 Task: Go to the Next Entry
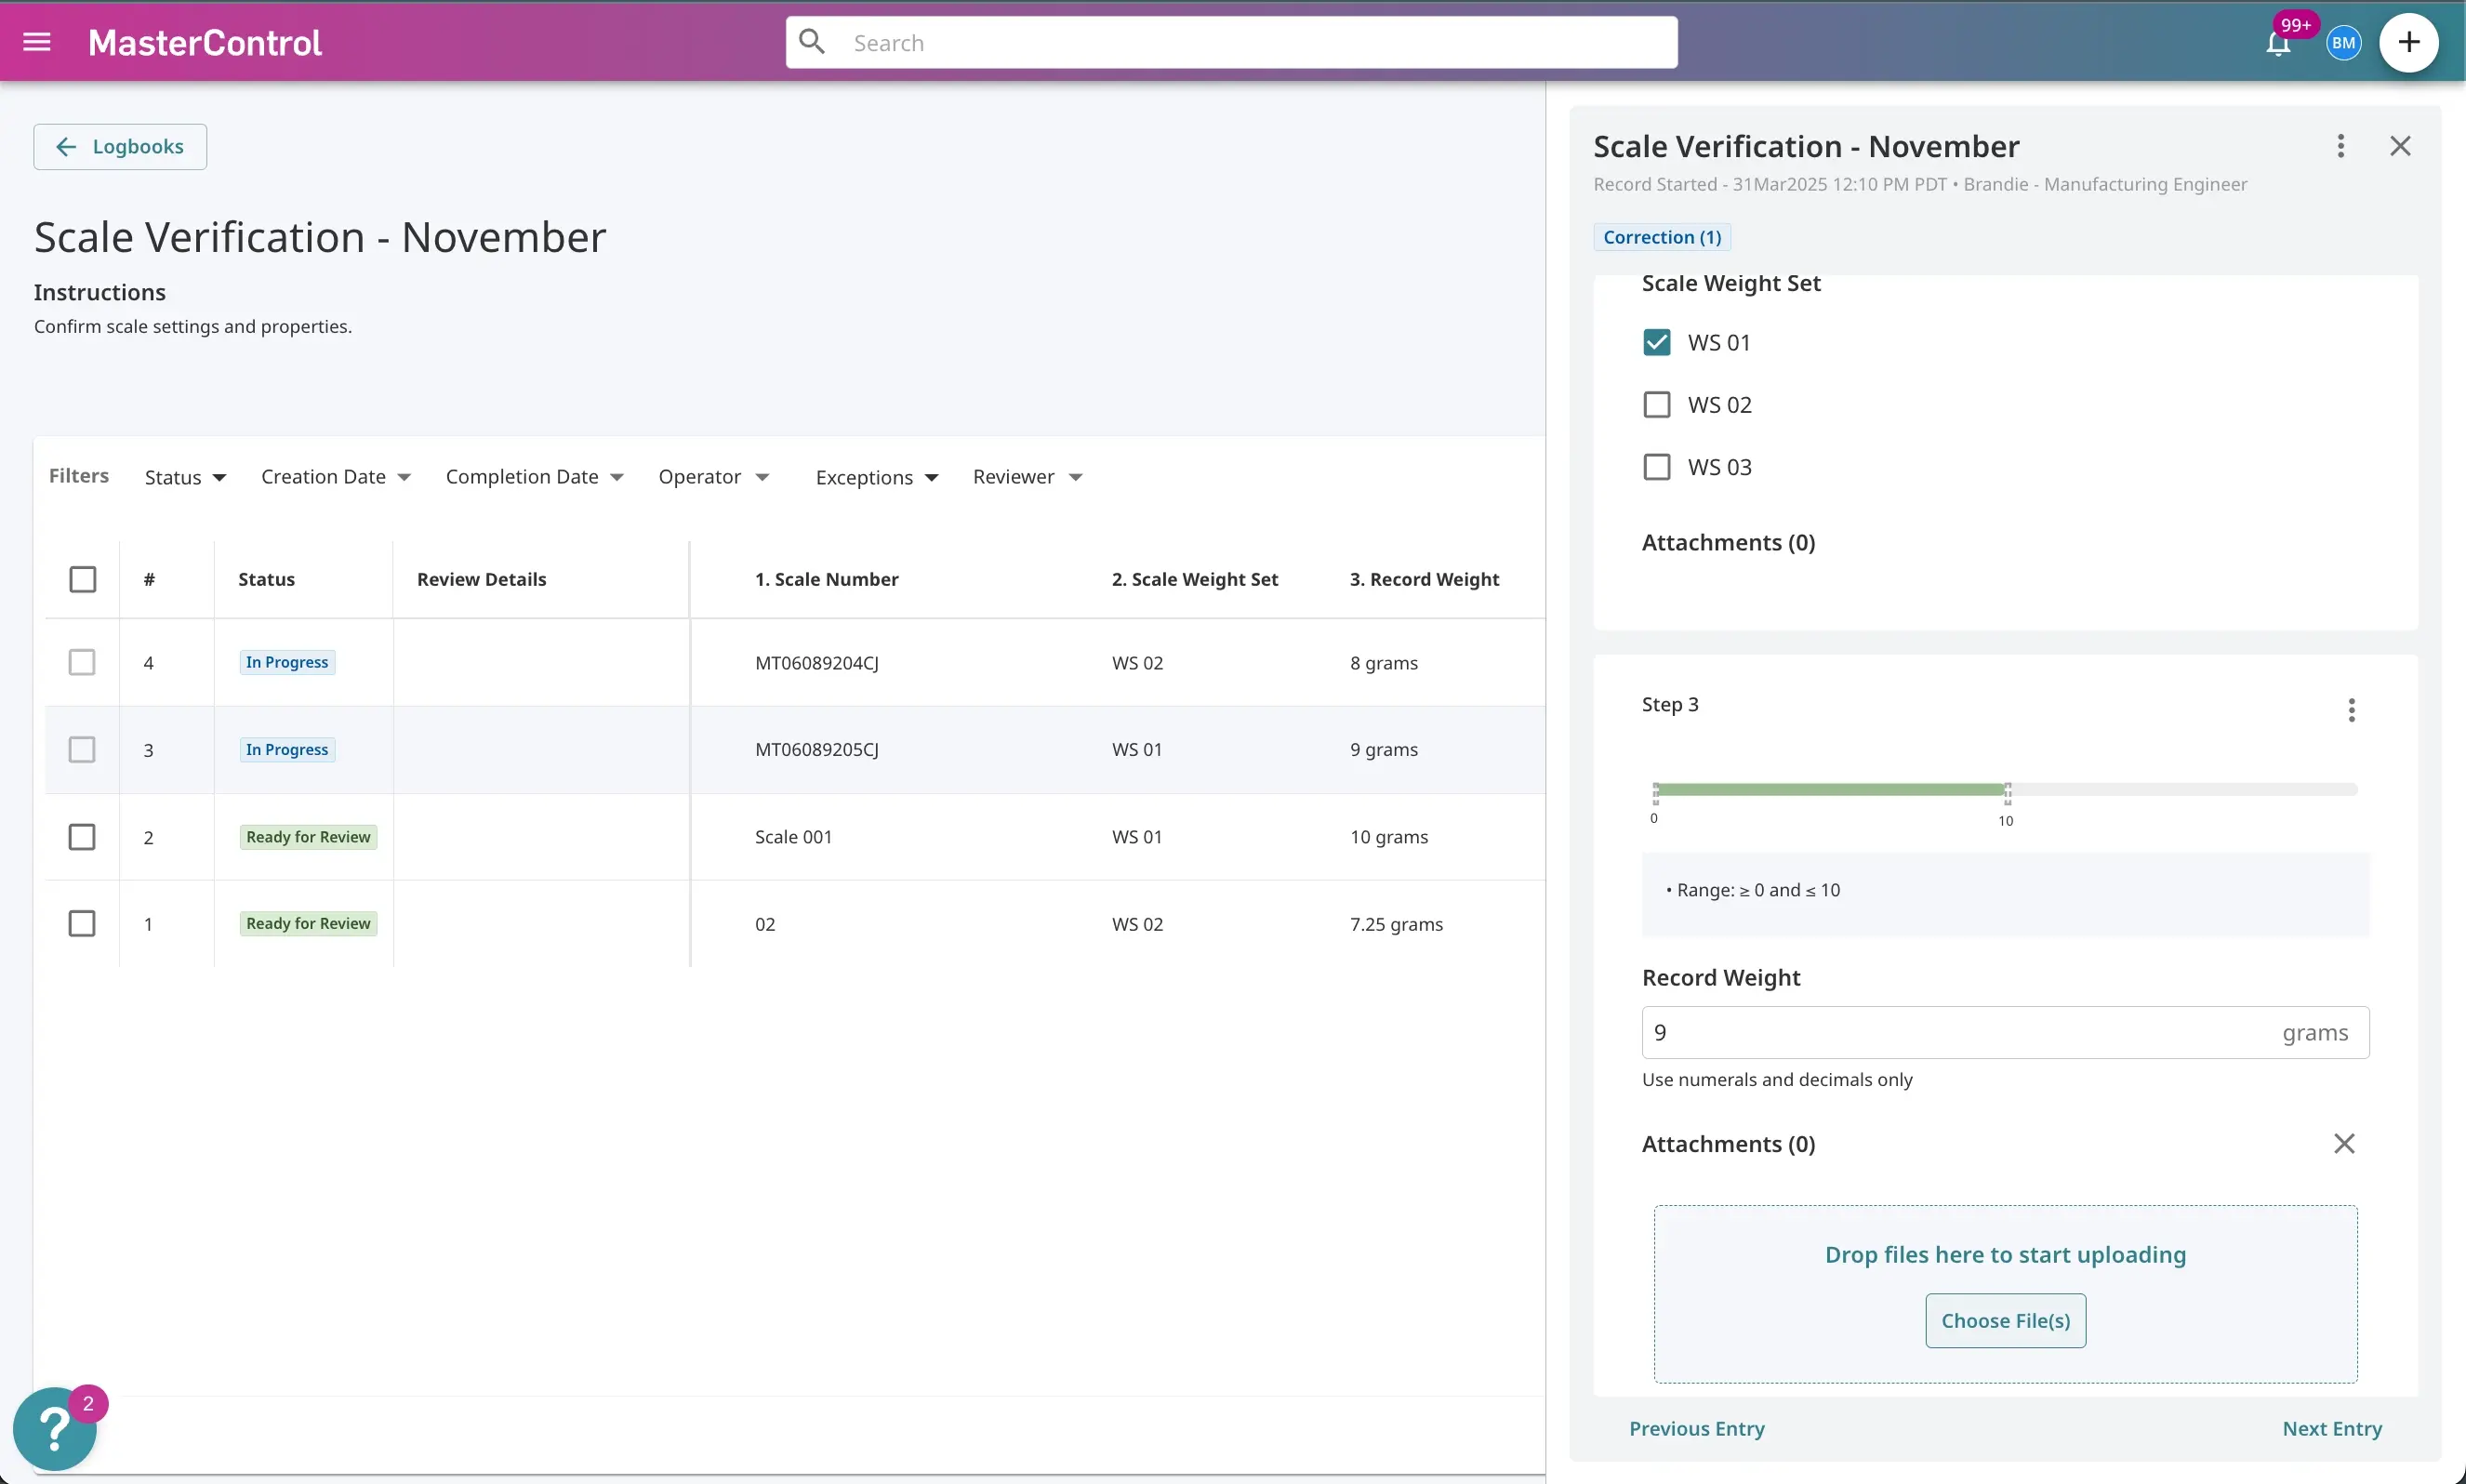point(2331,1428)
